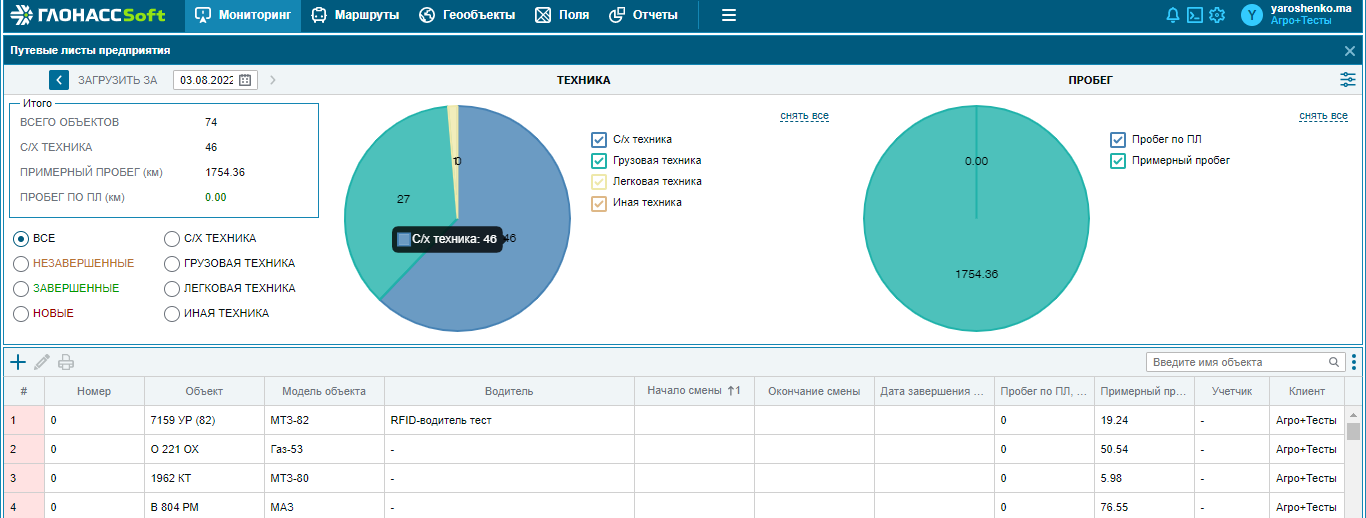Viewport: 1366px width, 518px height.
Task: Click the edit pencil icon
Action: coord(42,362)
